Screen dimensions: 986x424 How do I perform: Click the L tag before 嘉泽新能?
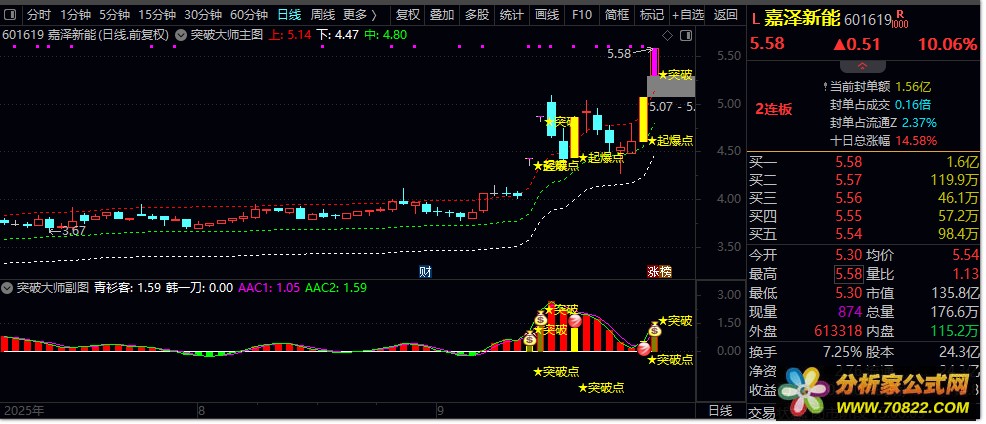click(x=755, y=20)
